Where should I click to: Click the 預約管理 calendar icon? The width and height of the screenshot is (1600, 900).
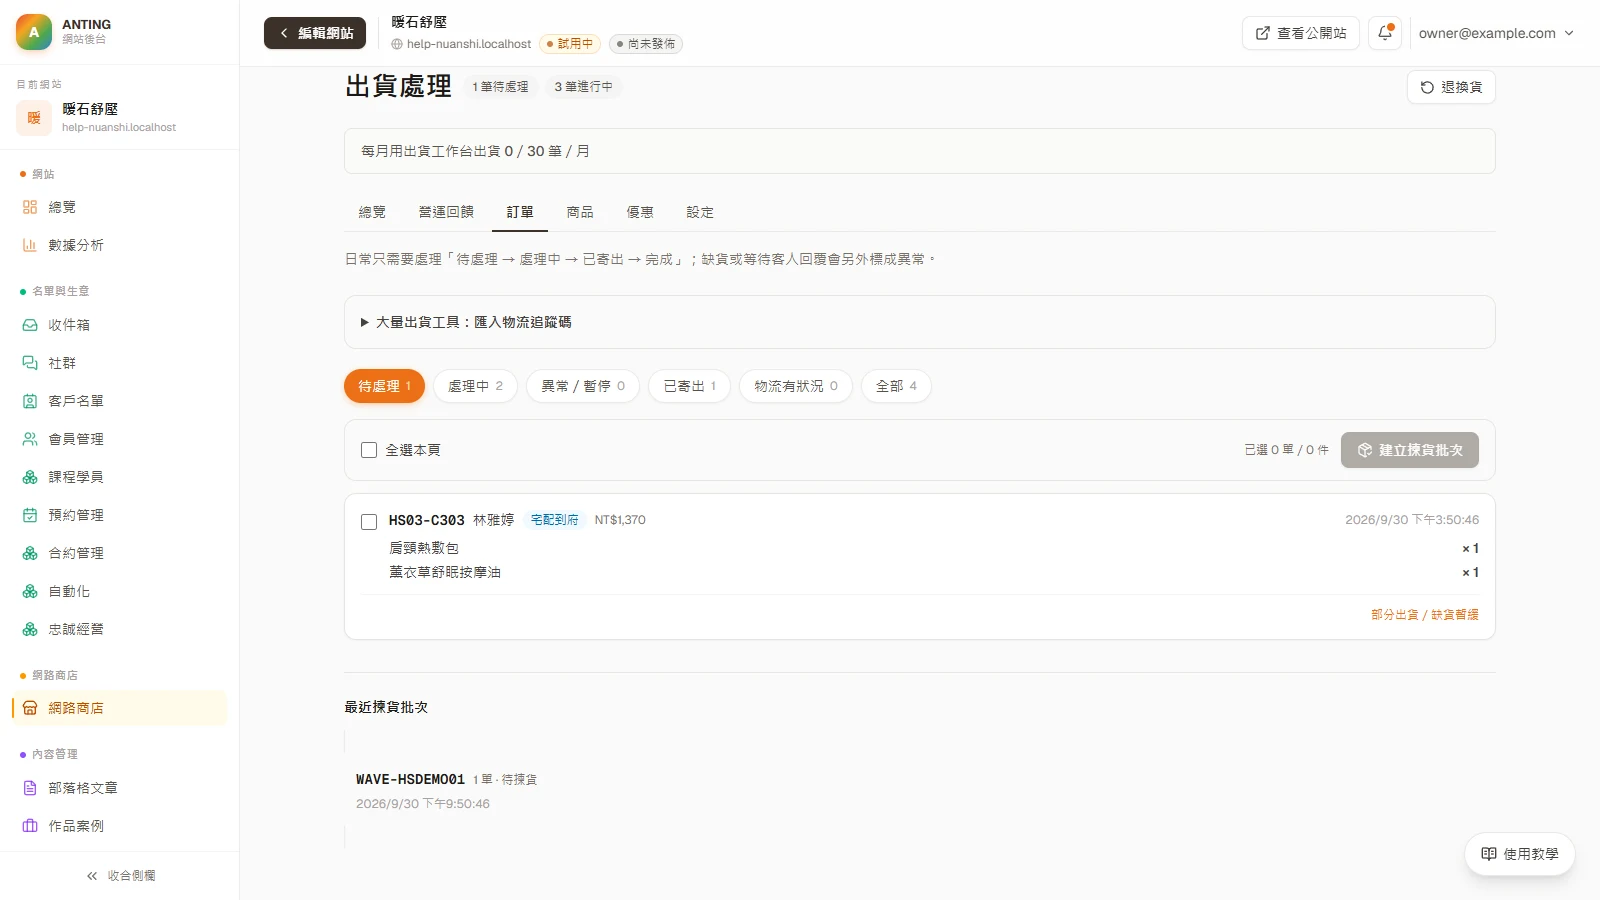point(30,515)
